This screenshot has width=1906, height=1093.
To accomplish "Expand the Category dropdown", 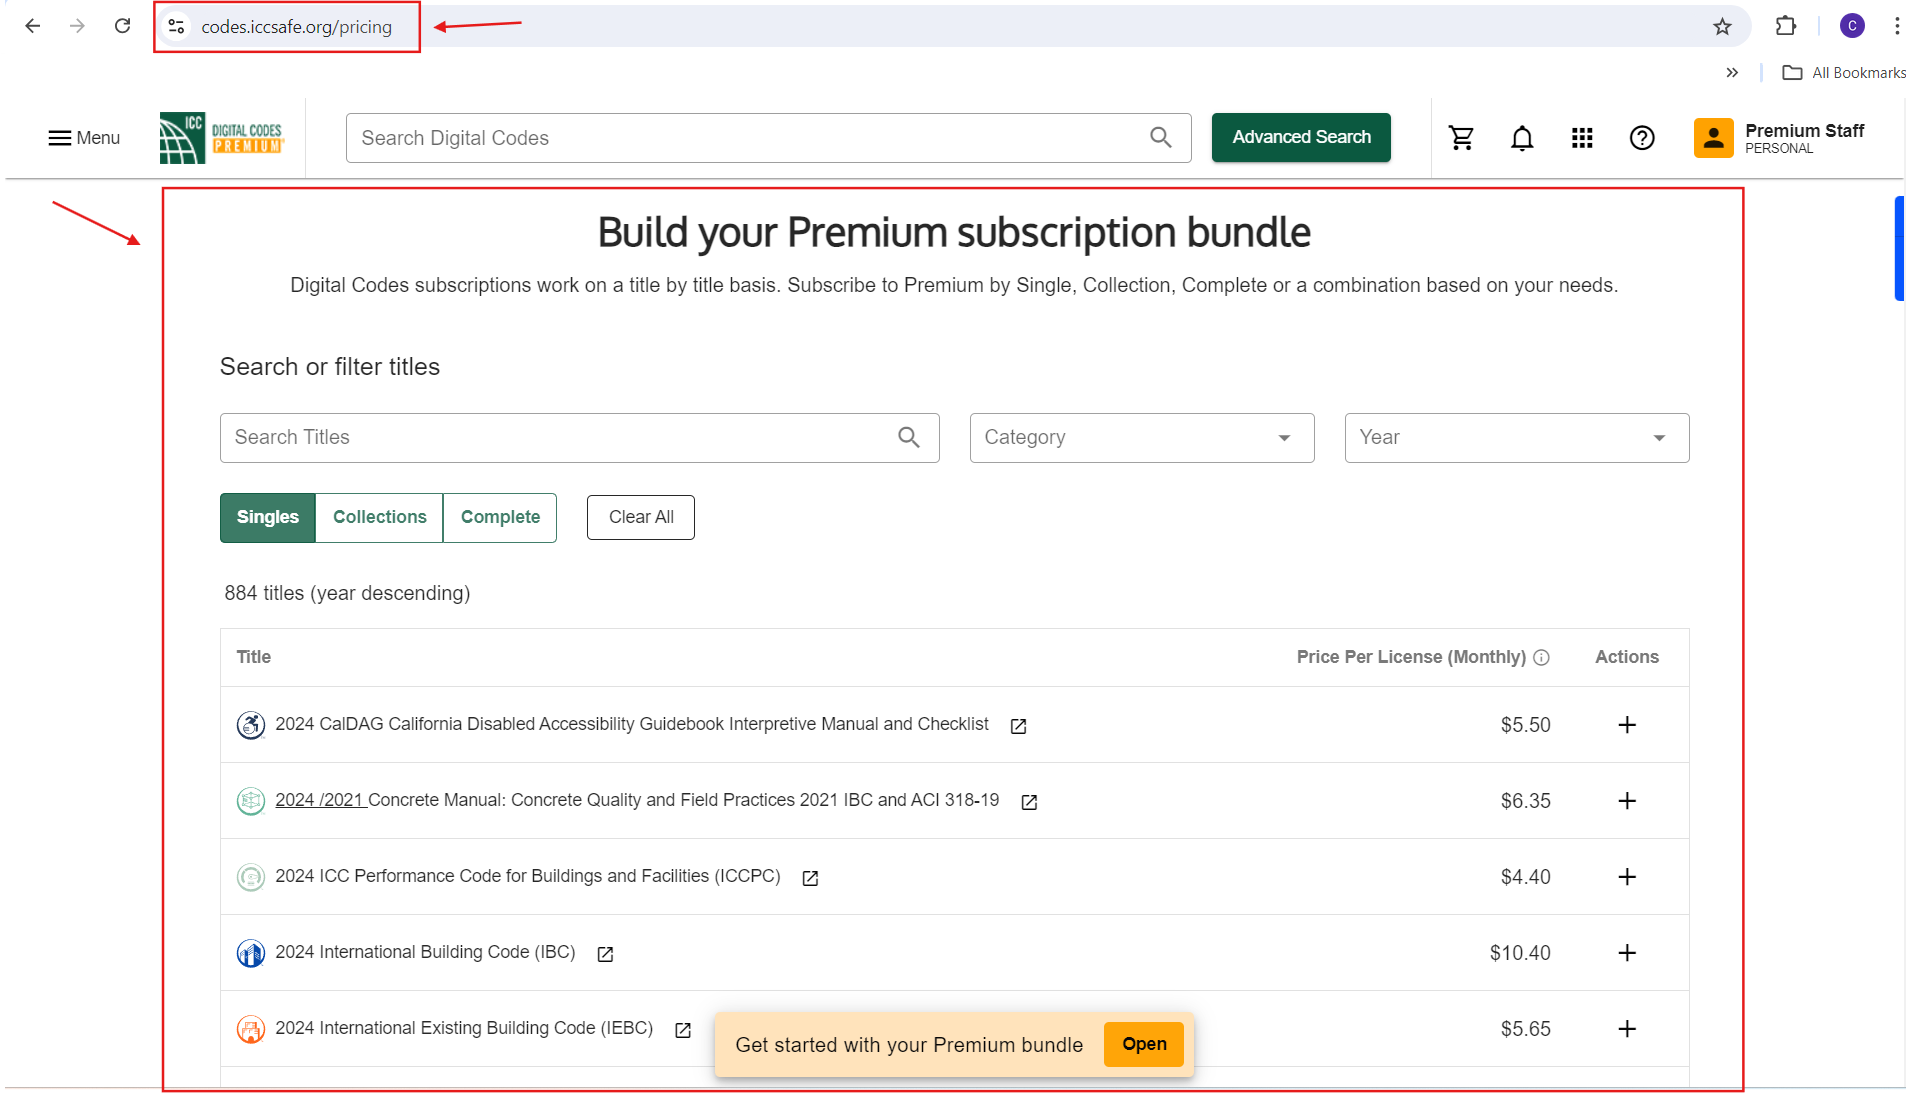I will pyautogui.click(x=1142, y=438).
